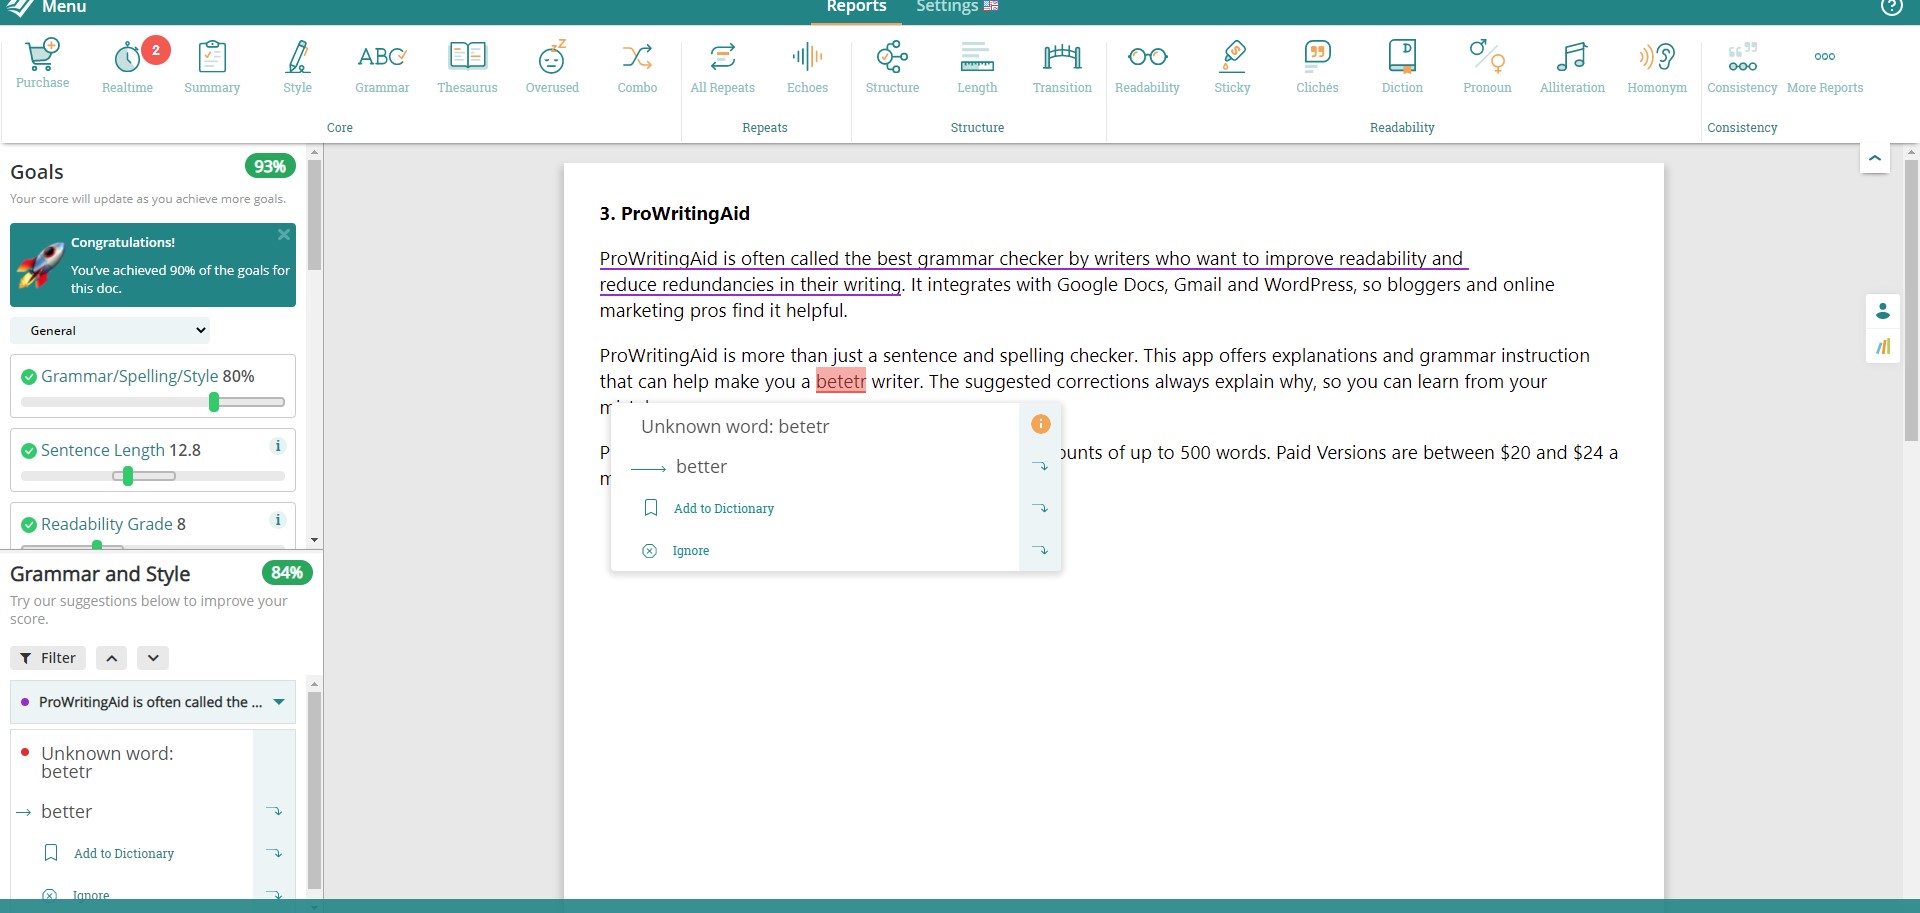Run the Diction report
The image size is (1920, 913).
pyautogui.click(x=1402, y=66)
